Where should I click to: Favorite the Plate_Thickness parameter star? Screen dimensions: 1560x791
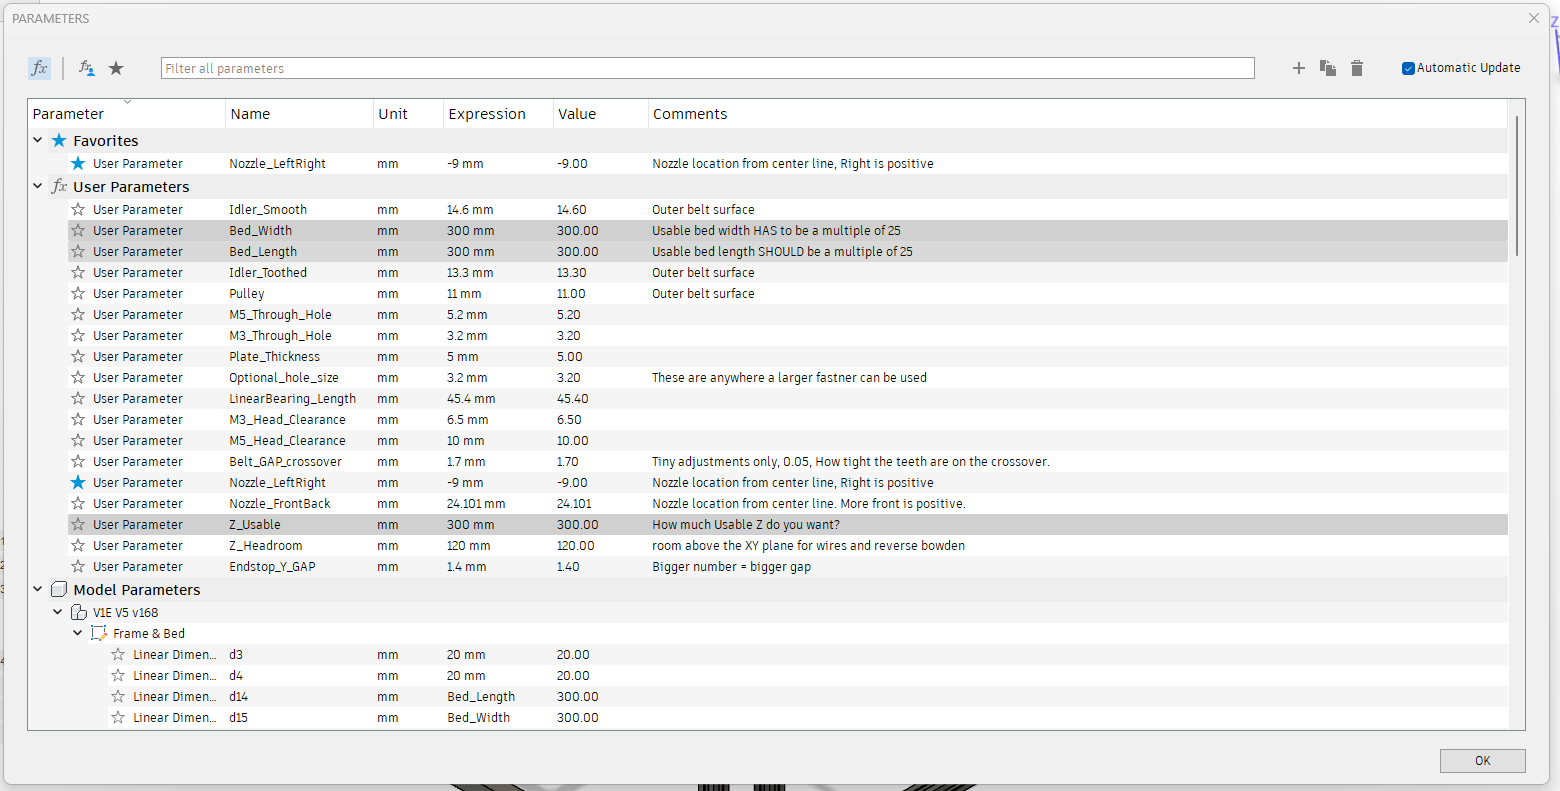click(x=77, y=356)
